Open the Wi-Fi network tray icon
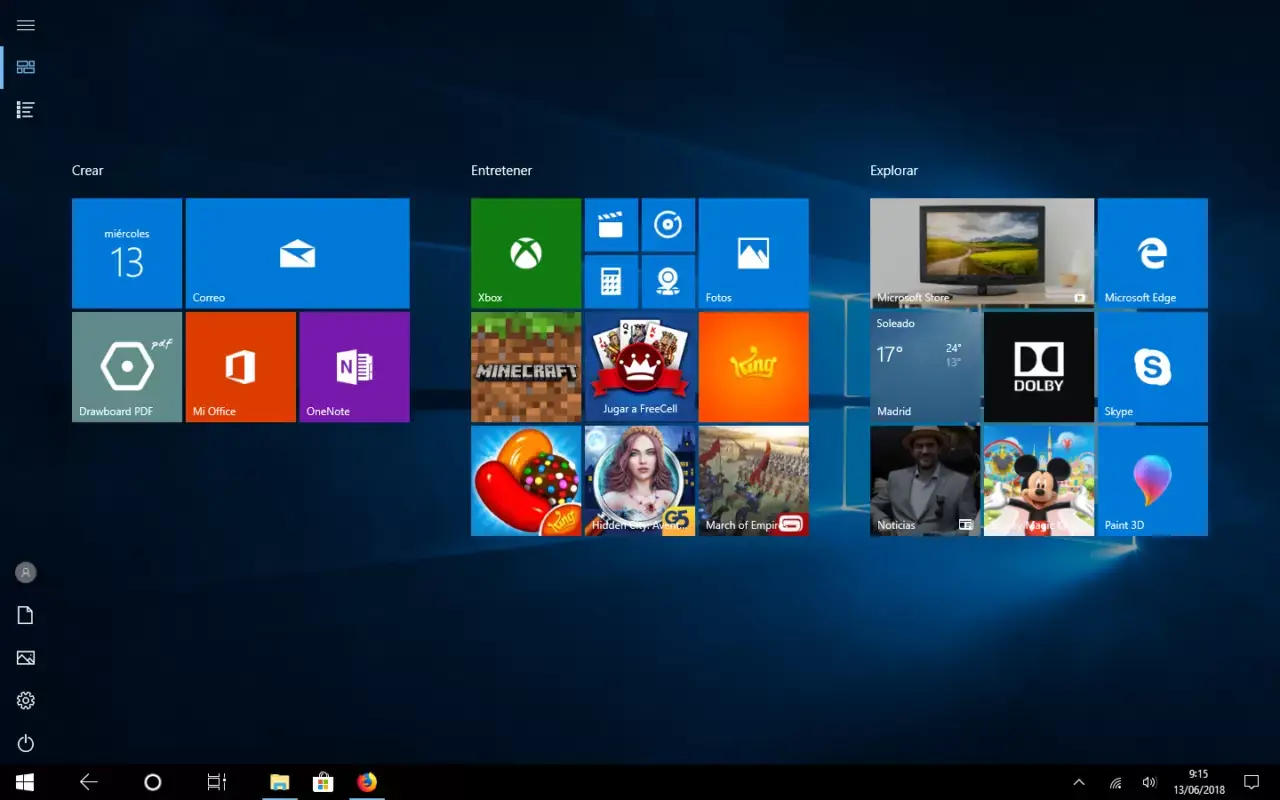This screenshot has width=1280, height=800. 1116,782
